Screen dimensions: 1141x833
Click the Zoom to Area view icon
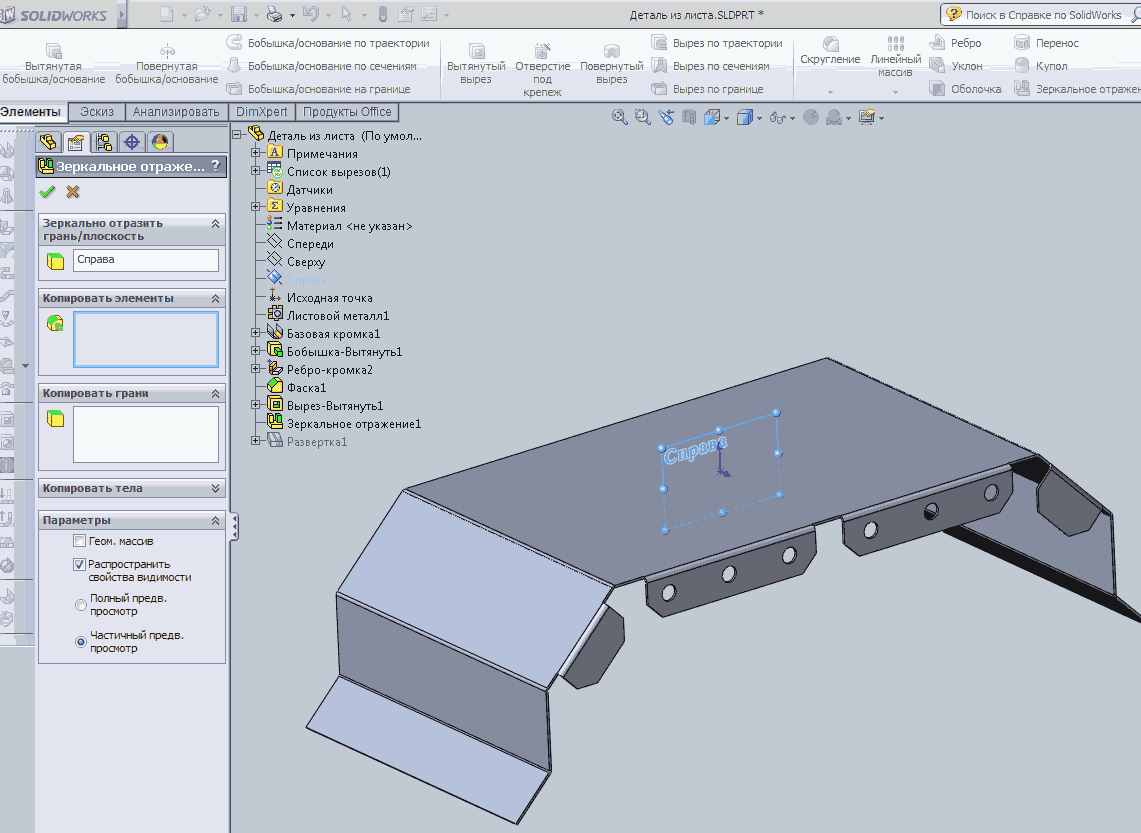point(642,117)
